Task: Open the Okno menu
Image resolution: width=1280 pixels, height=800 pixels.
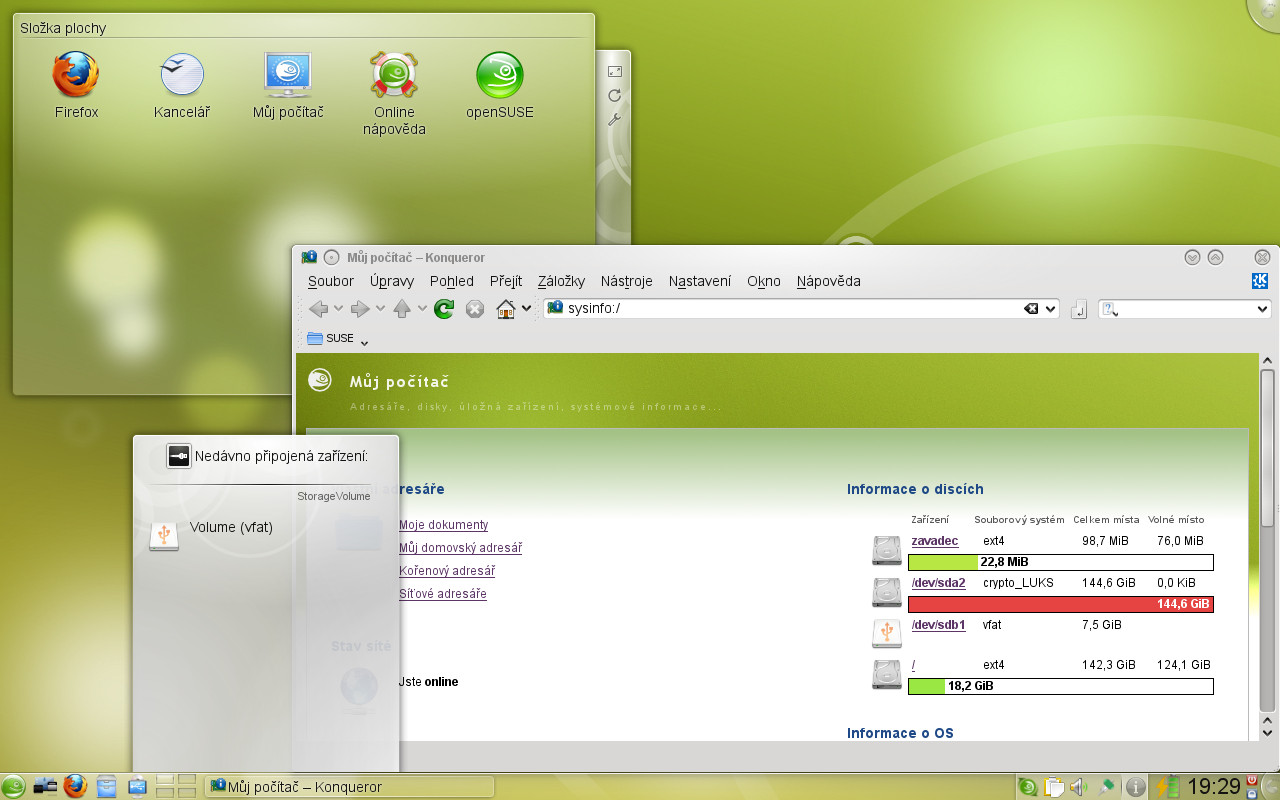Action: [x=764, y=281]
